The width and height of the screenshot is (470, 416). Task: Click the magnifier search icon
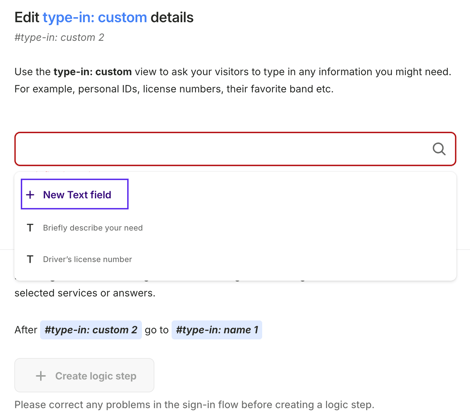[439, 149]
